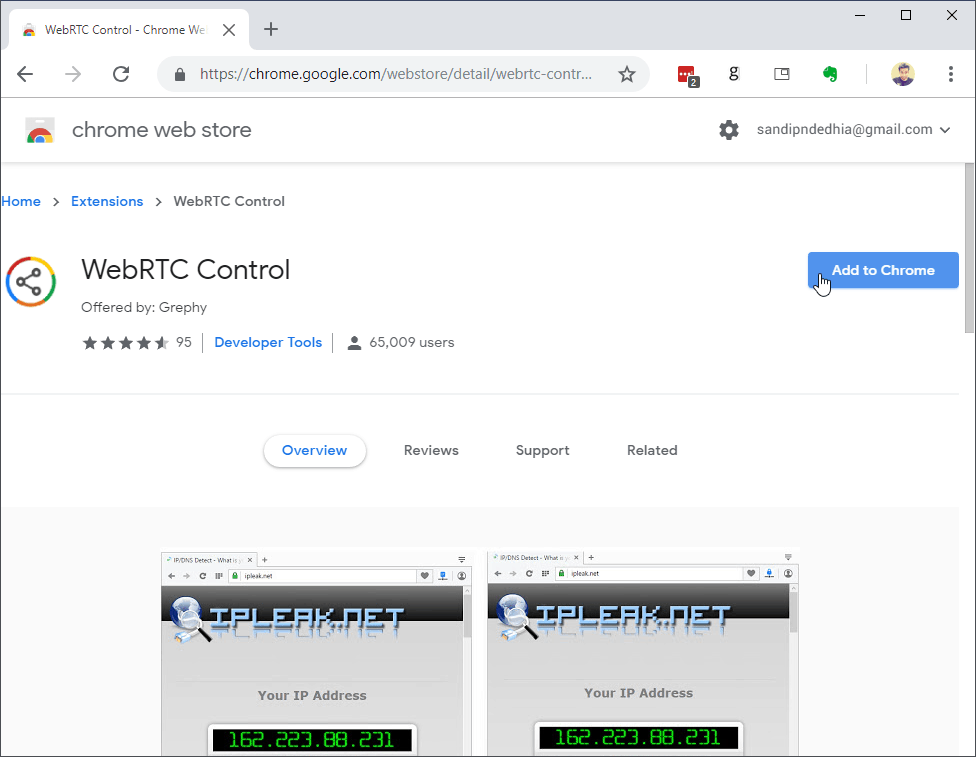
Task: Open the Evernote elephant extension
Action: pos(830,74)
